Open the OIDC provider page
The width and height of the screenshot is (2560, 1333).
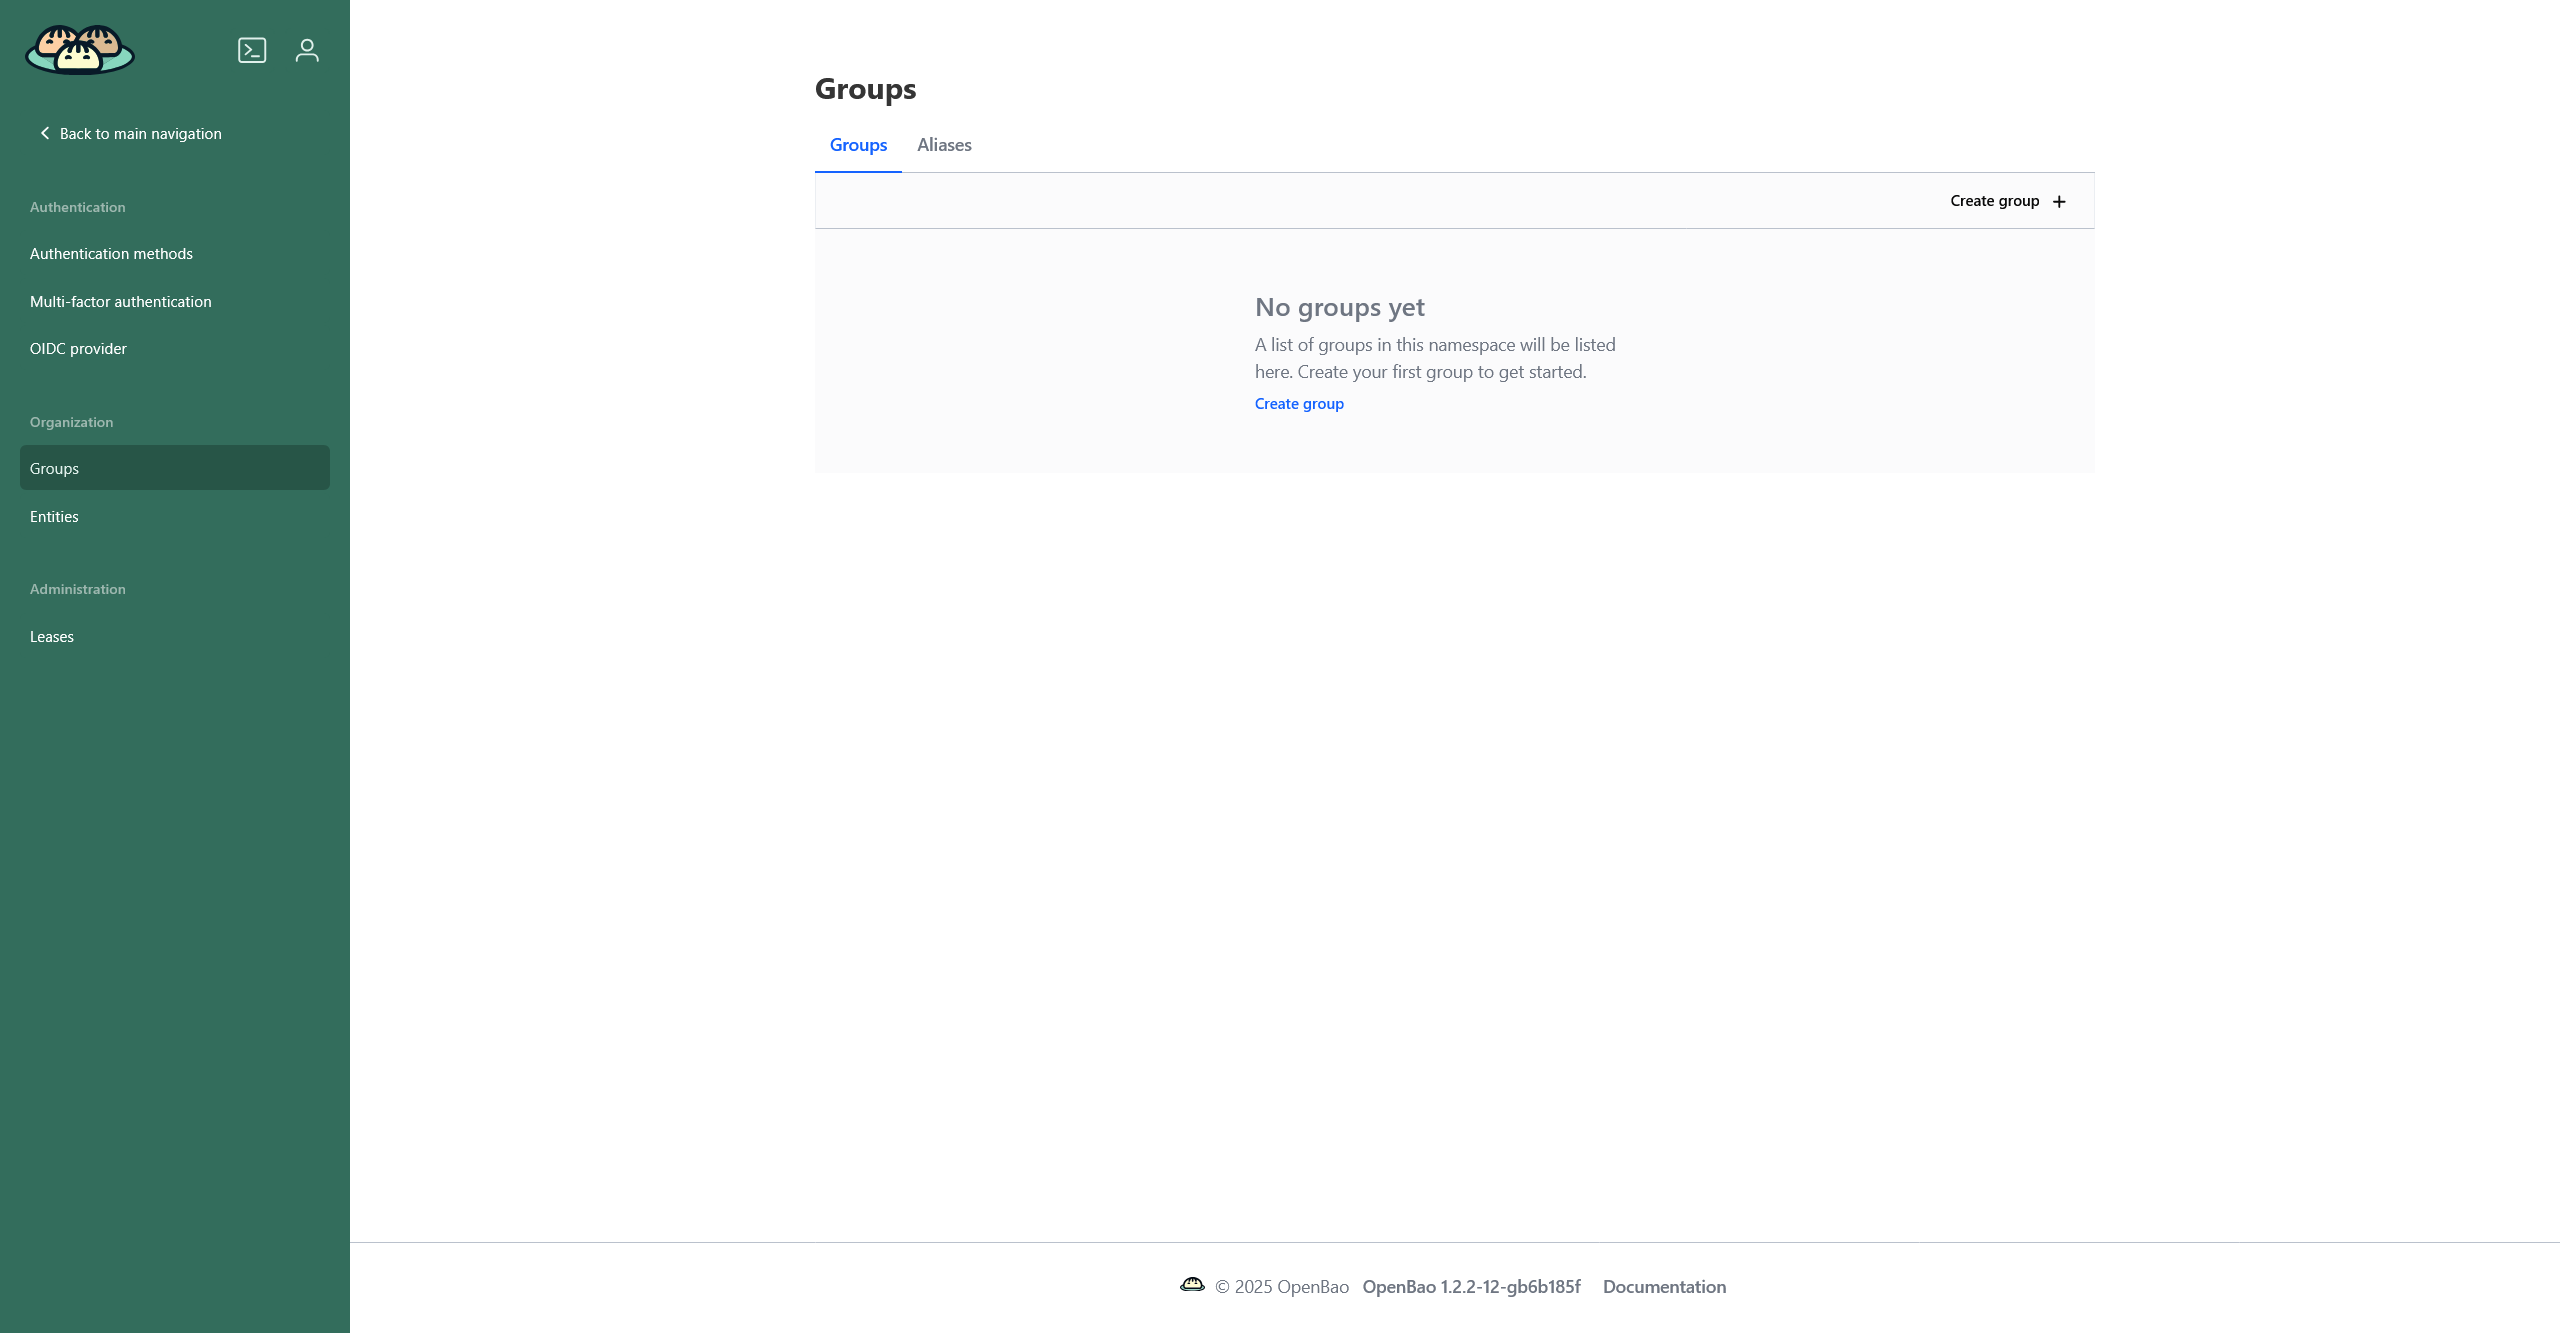pyautogui.click(x=78, y=348)
